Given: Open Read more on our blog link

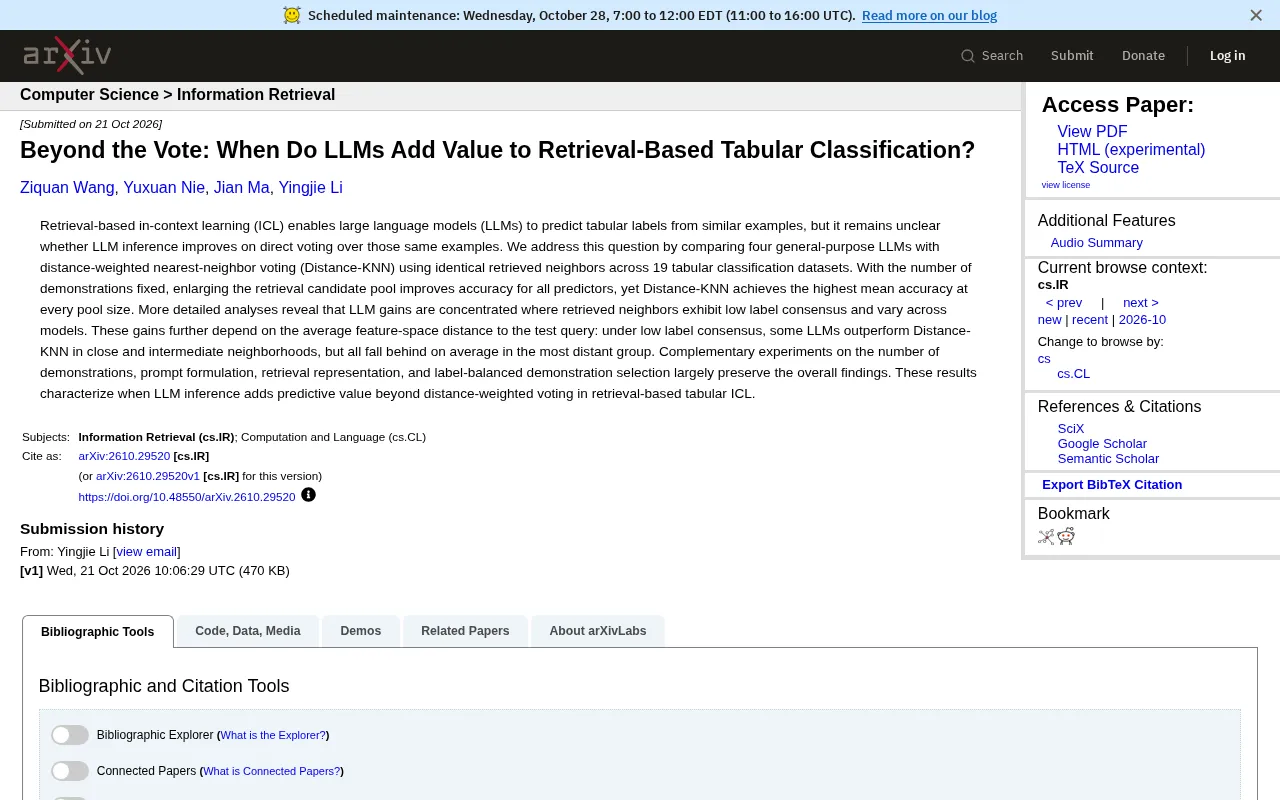Looking at the screenshot, I should (x=929, y=15).
